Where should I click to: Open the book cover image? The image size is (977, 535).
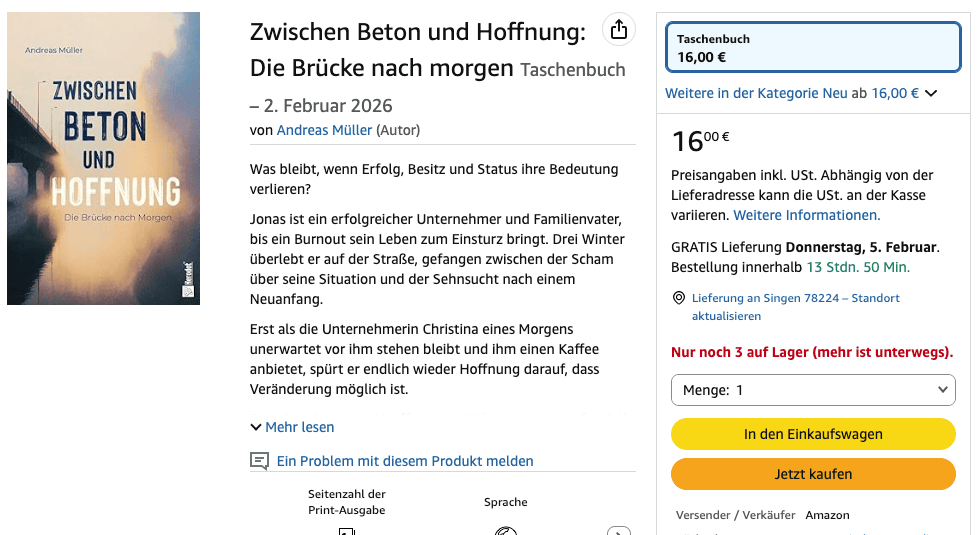coord(104,159)
